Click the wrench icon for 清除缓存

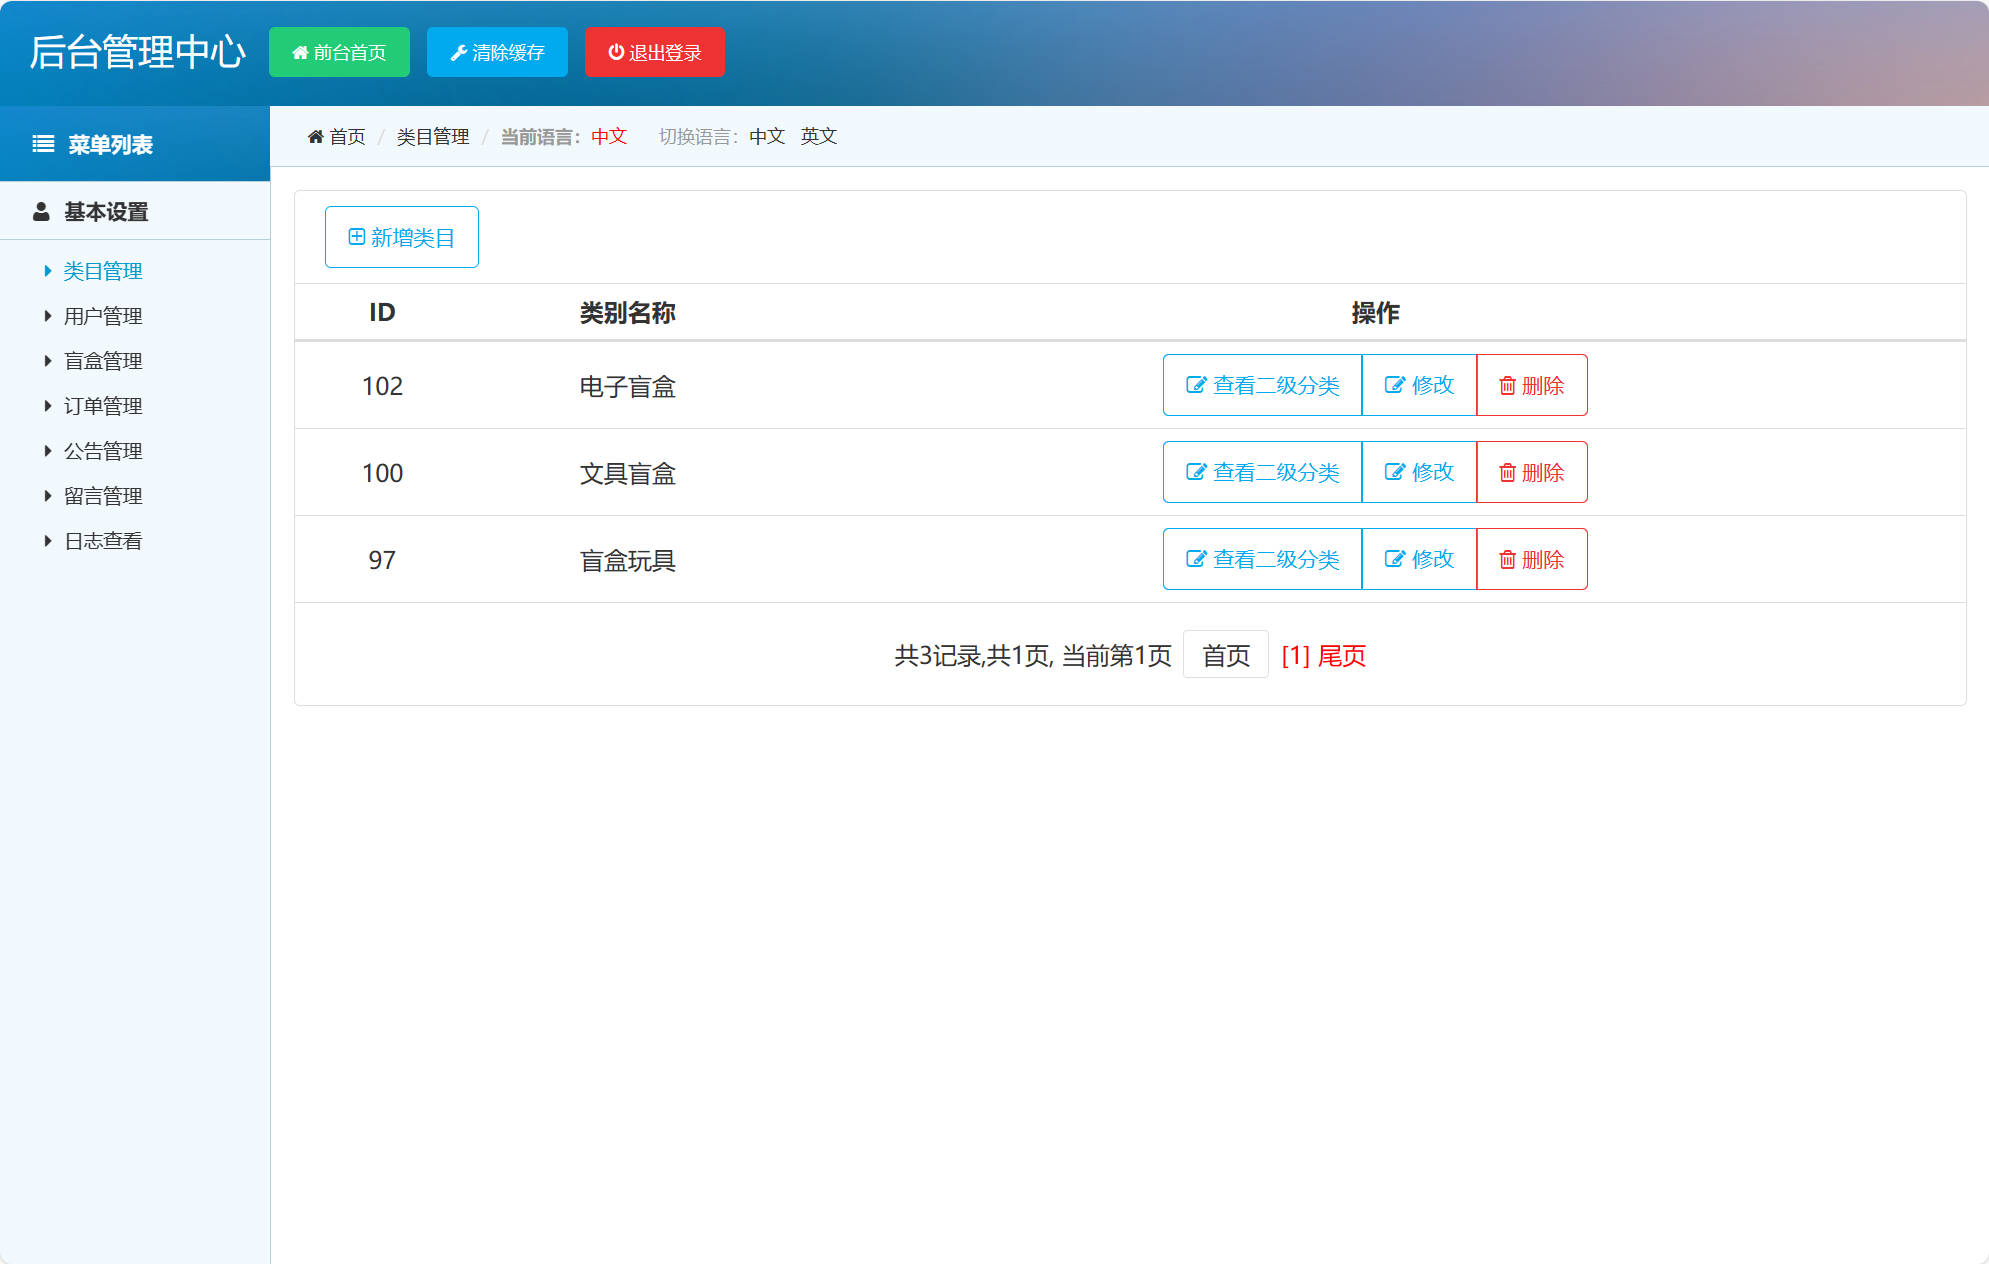(458, 52)
